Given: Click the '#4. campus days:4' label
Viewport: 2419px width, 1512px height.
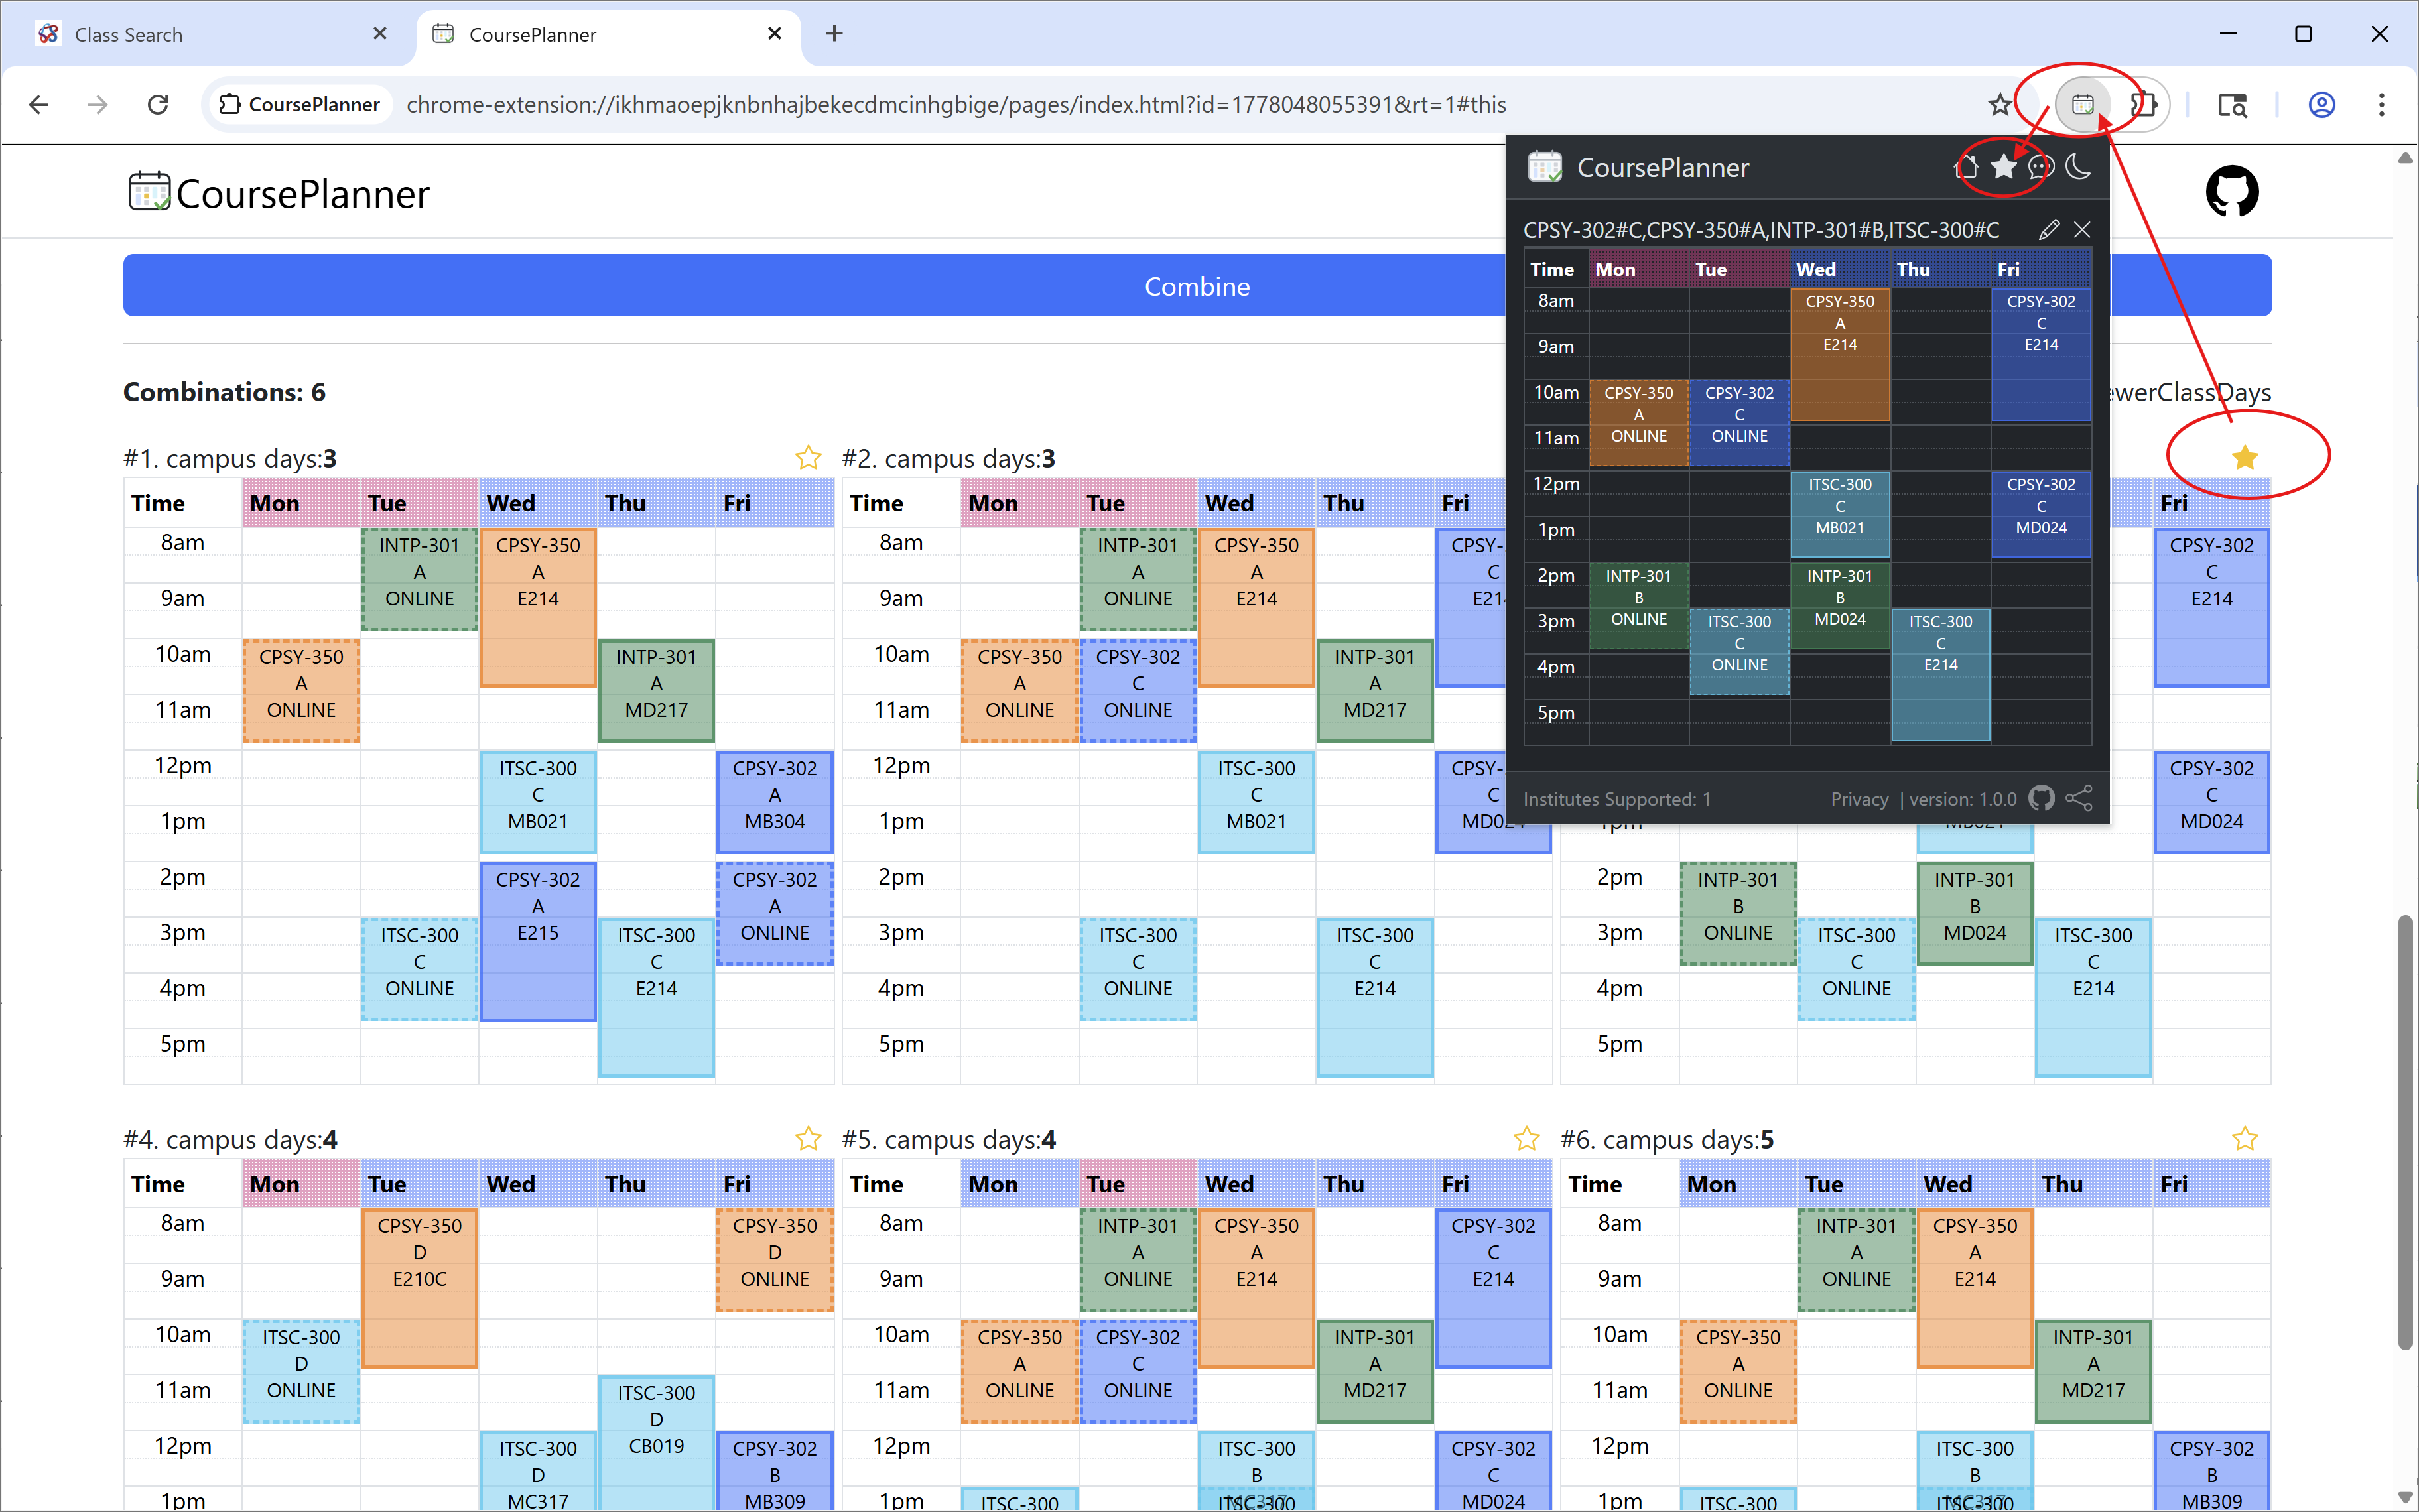Looking at the screenshot, I should [230, 1139].
